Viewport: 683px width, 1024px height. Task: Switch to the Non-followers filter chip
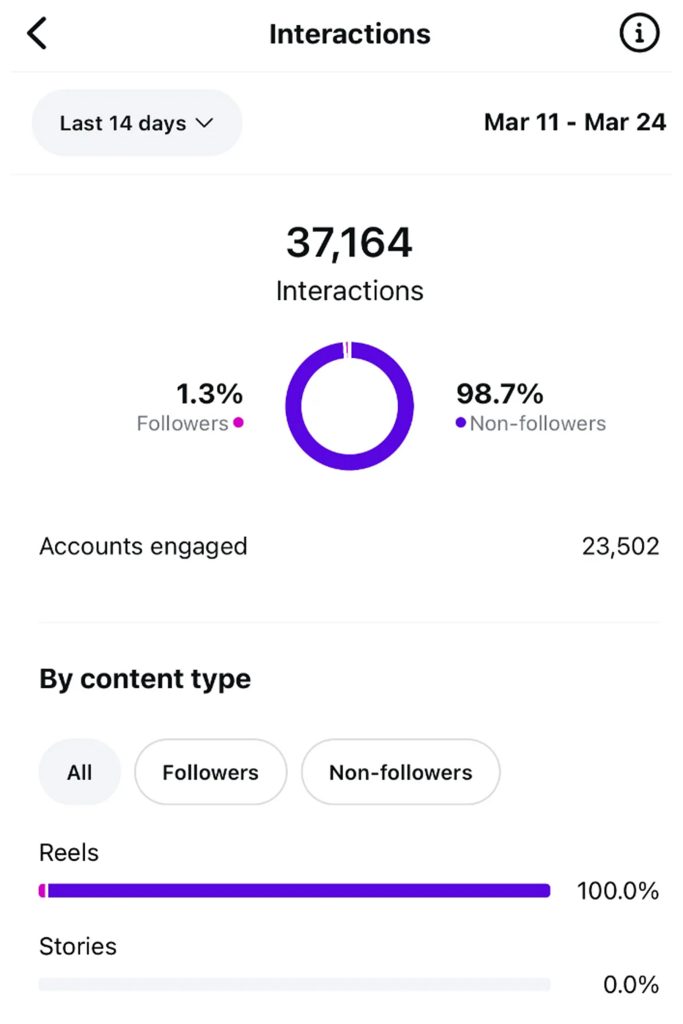[400, 772]
